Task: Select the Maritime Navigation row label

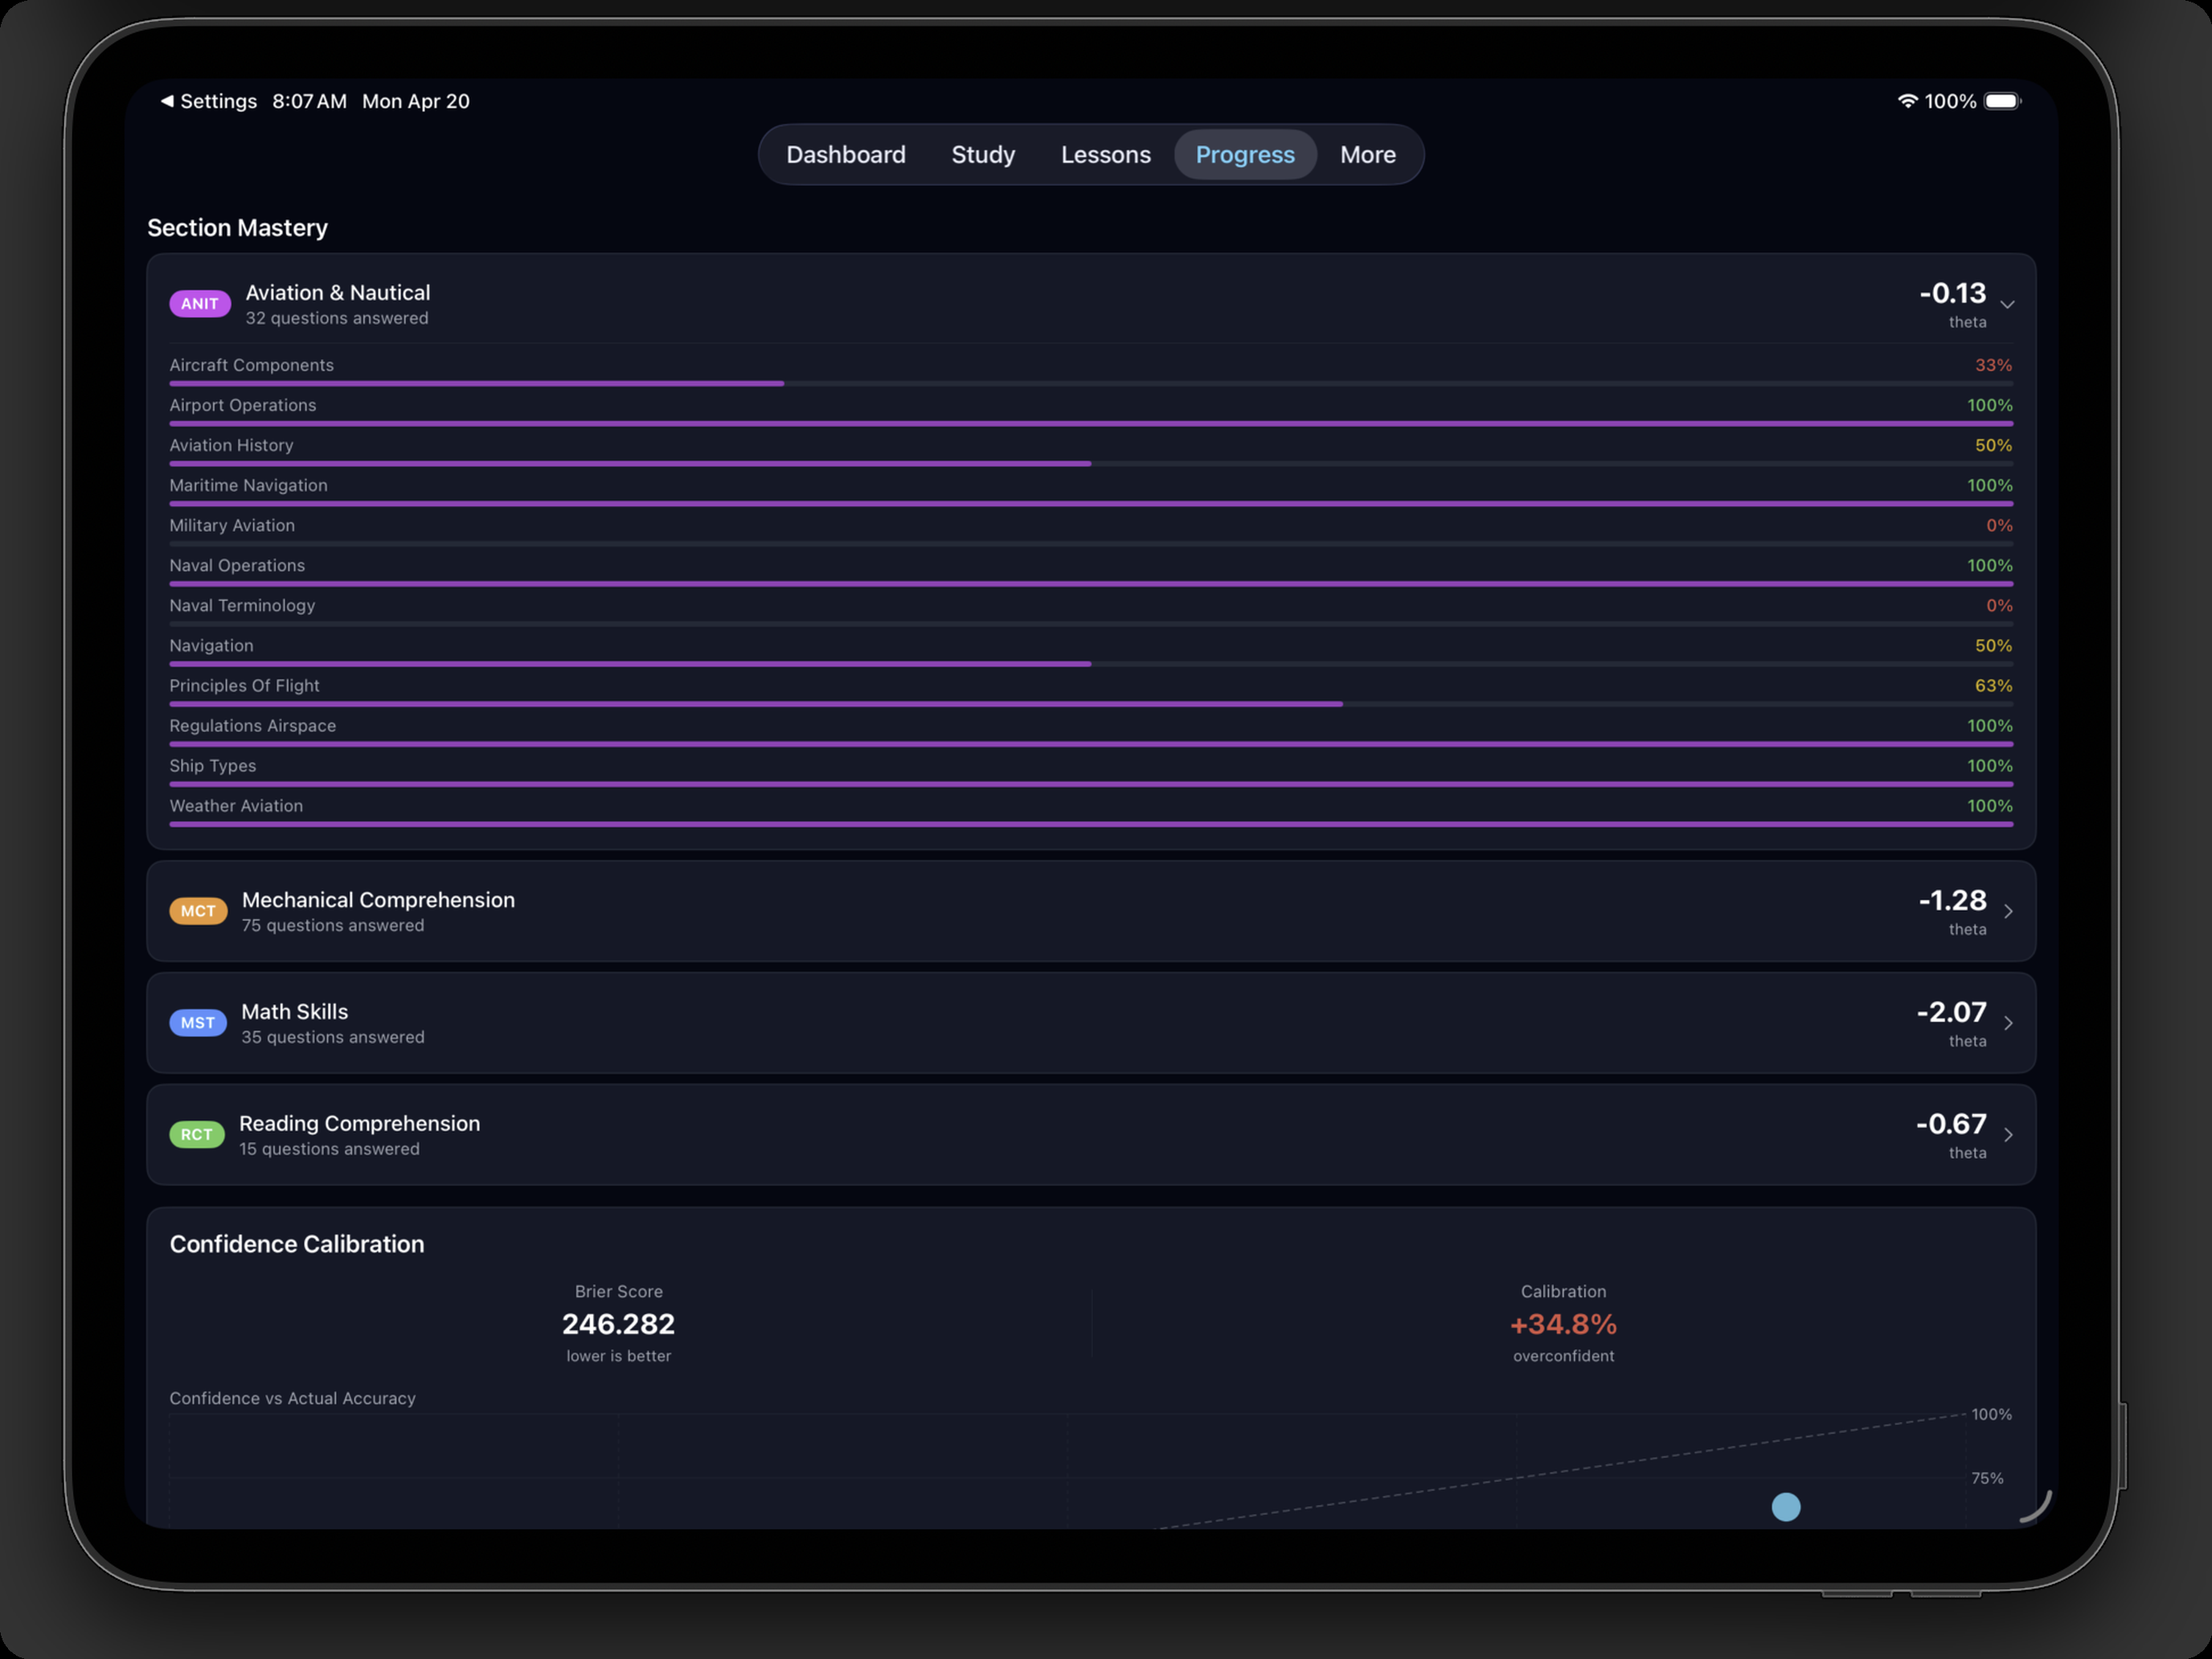Action: click(248, 485)
